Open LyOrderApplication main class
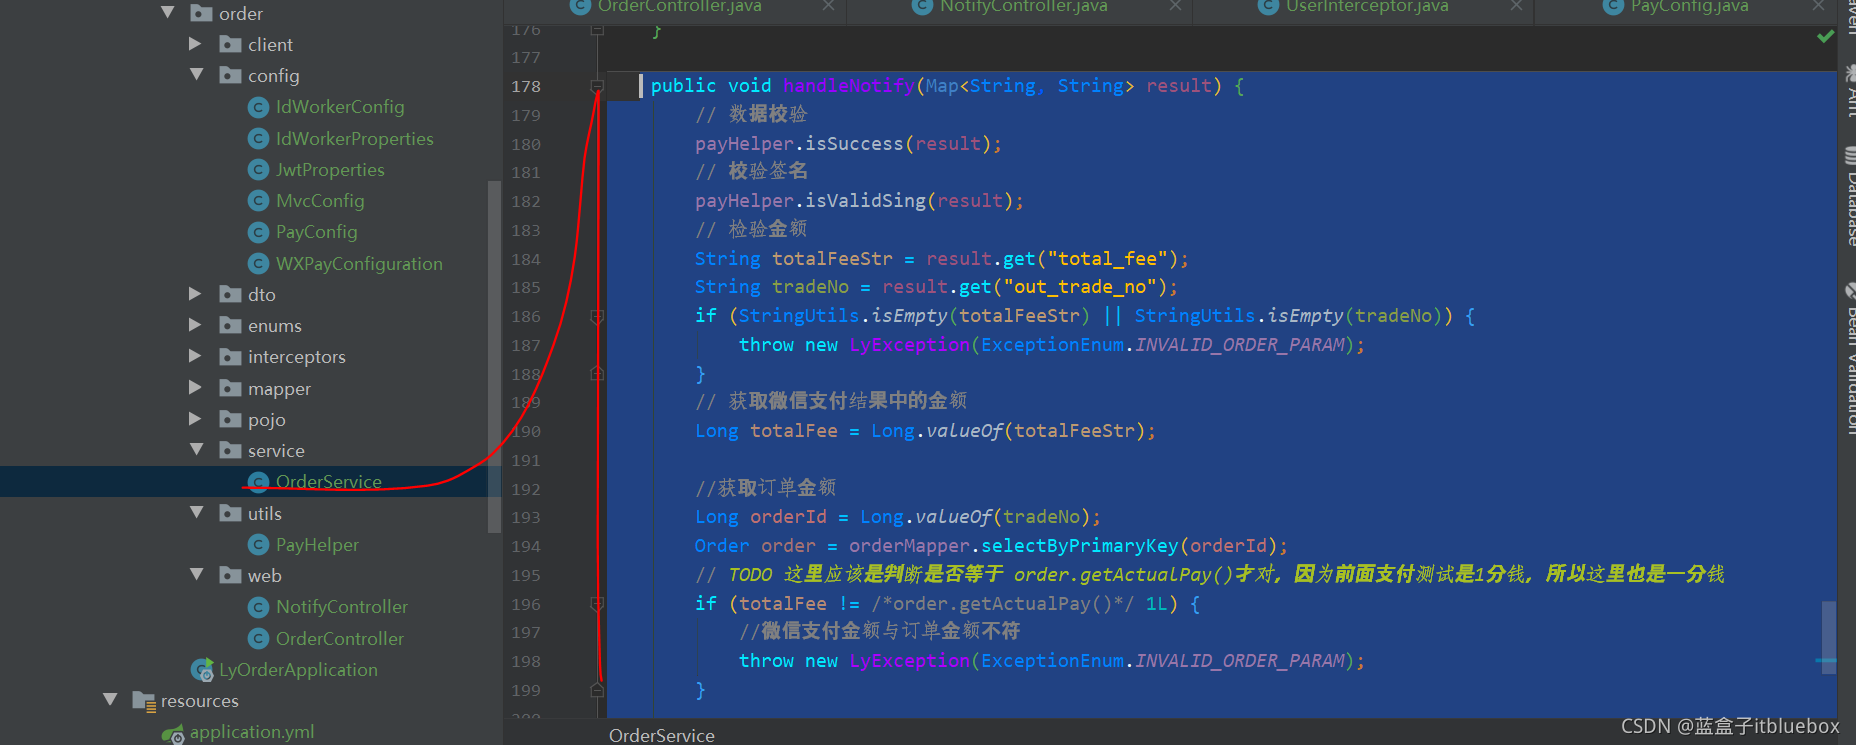1856x745 pixels. [x=298, y=669]
